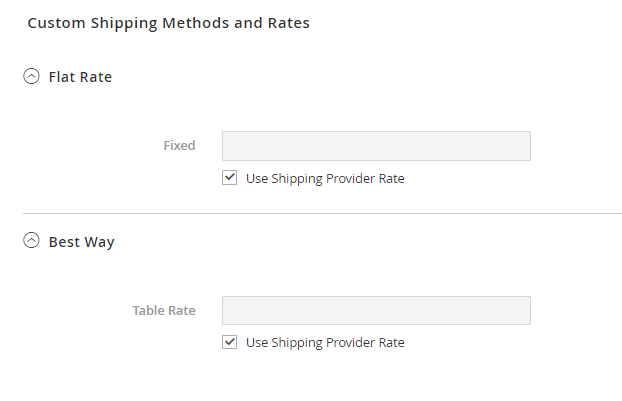The width and height of the screenshot is (622, 401).
Task: Click the Table Rate input field
Action: tap(375, 310)
